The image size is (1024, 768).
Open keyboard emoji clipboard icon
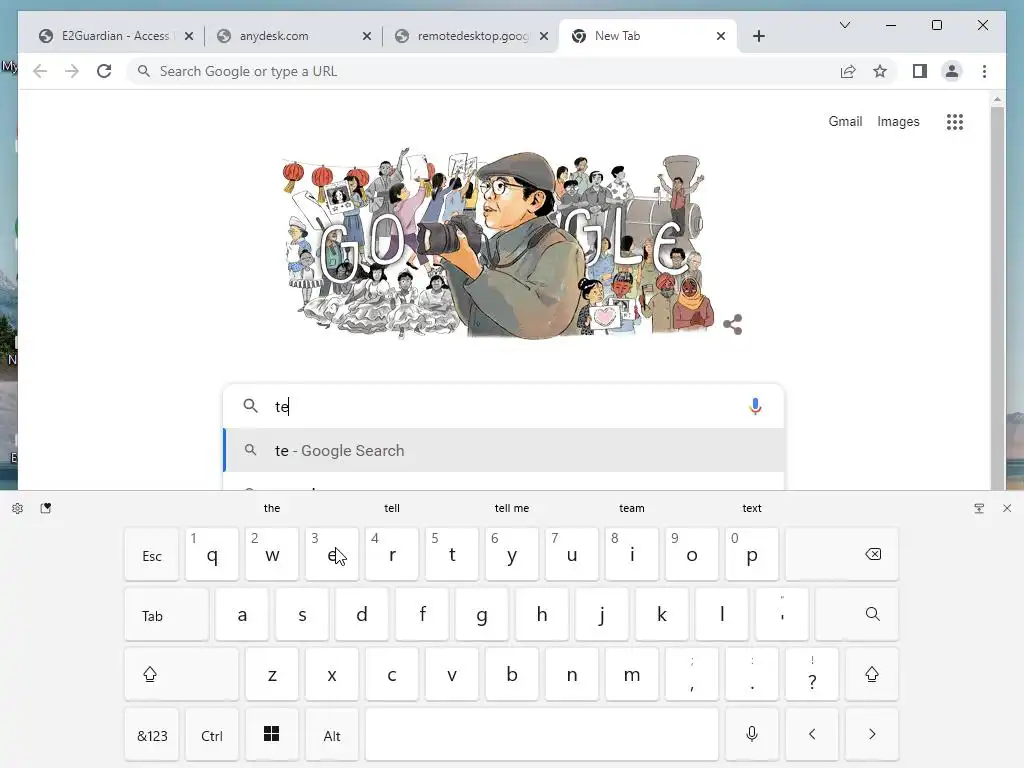click(x=46, y=508)
